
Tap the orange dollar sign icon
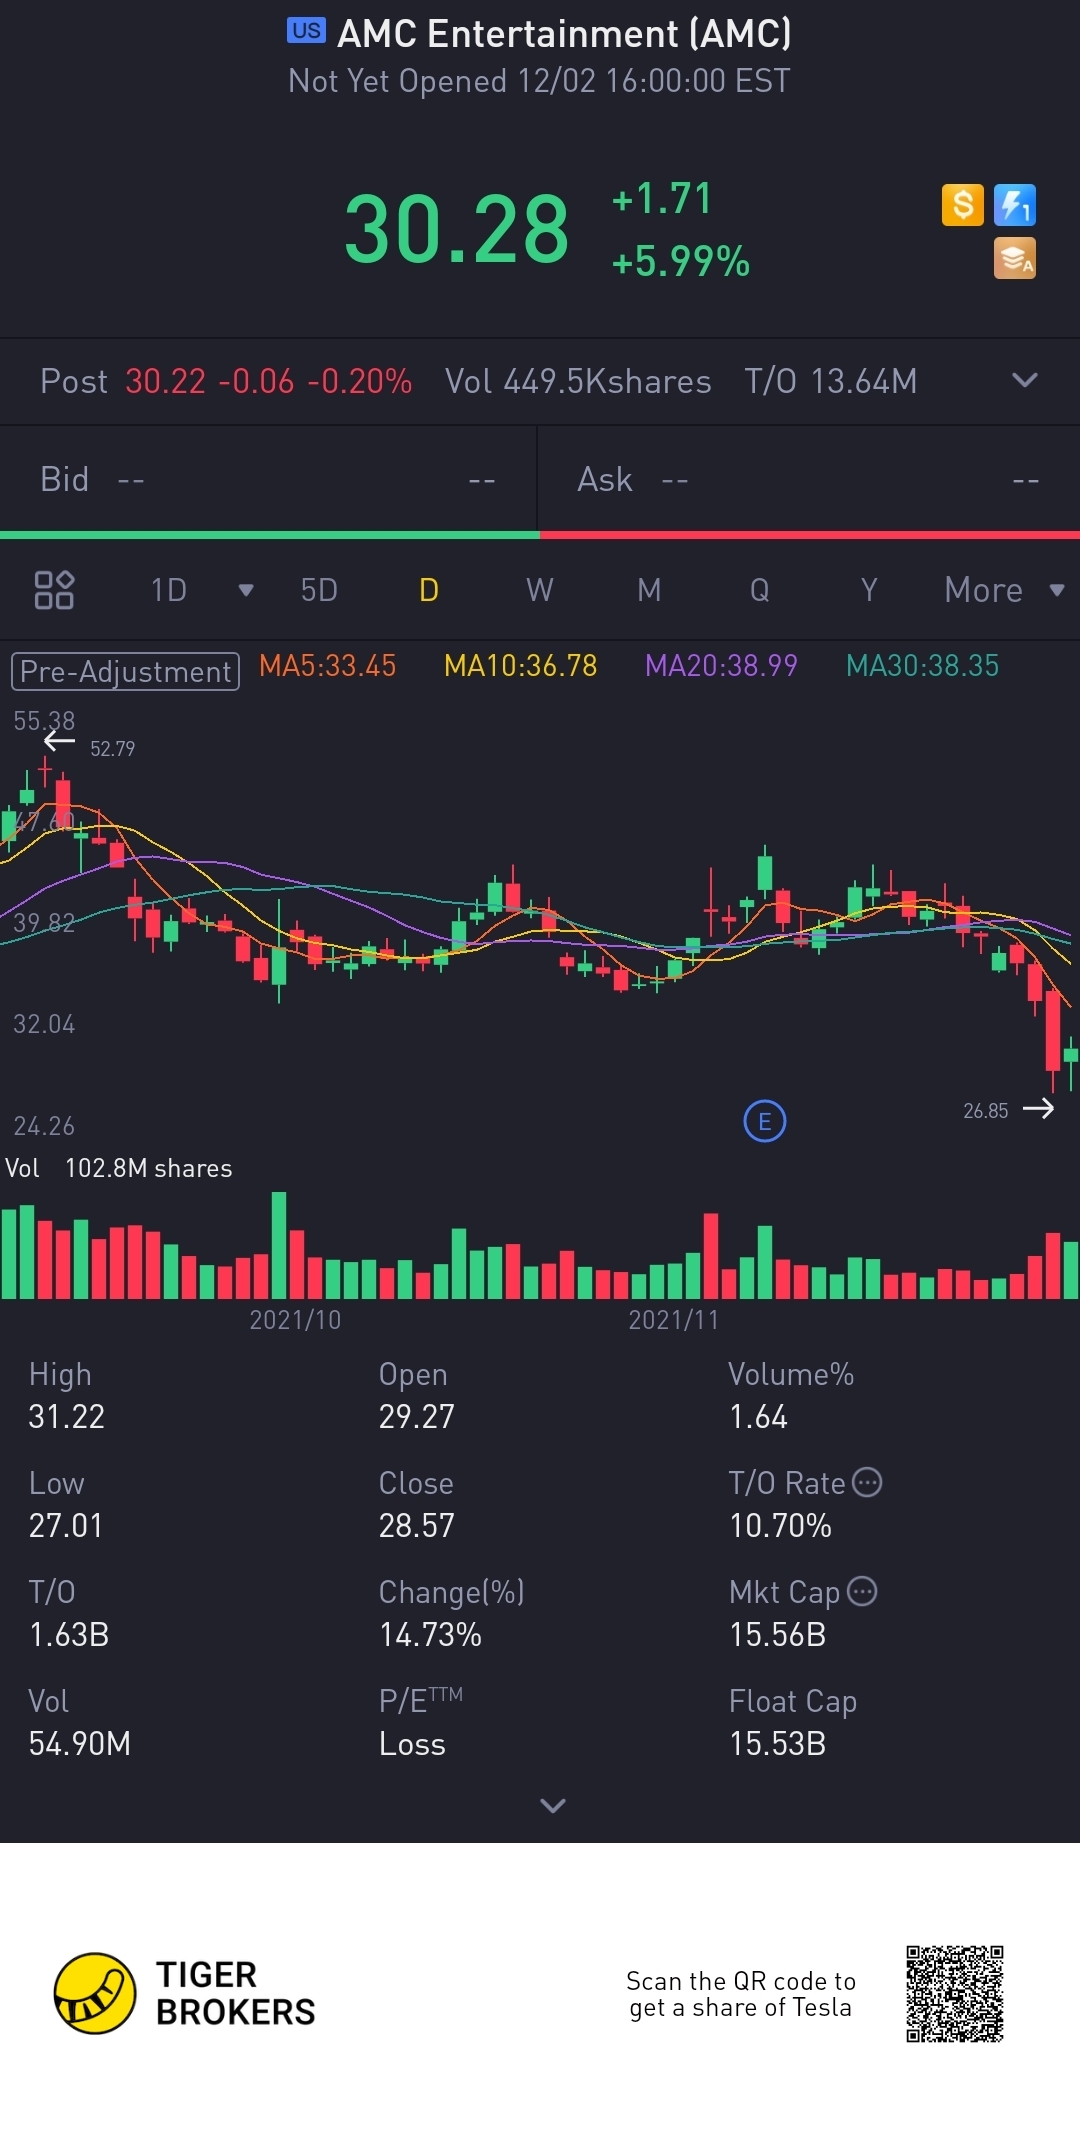point(963,205)
